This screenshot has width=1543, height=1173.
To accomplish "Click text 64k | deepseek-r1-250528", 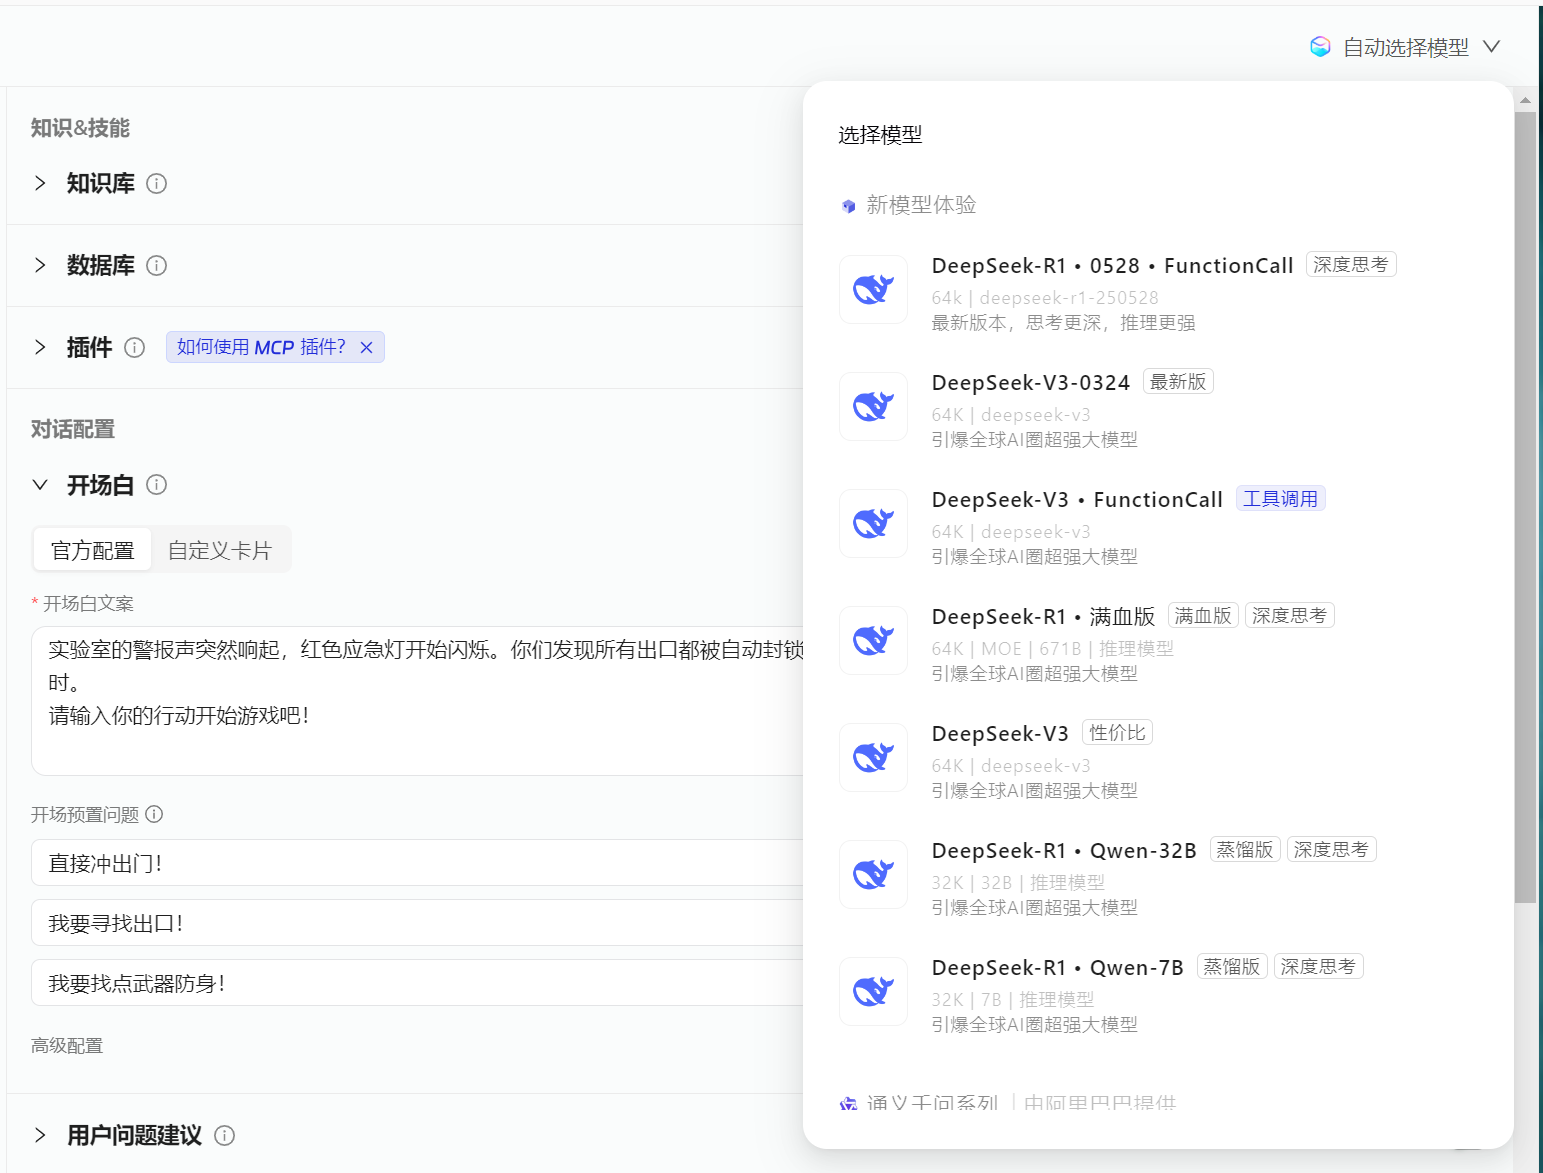I will tap(1045, 298).
